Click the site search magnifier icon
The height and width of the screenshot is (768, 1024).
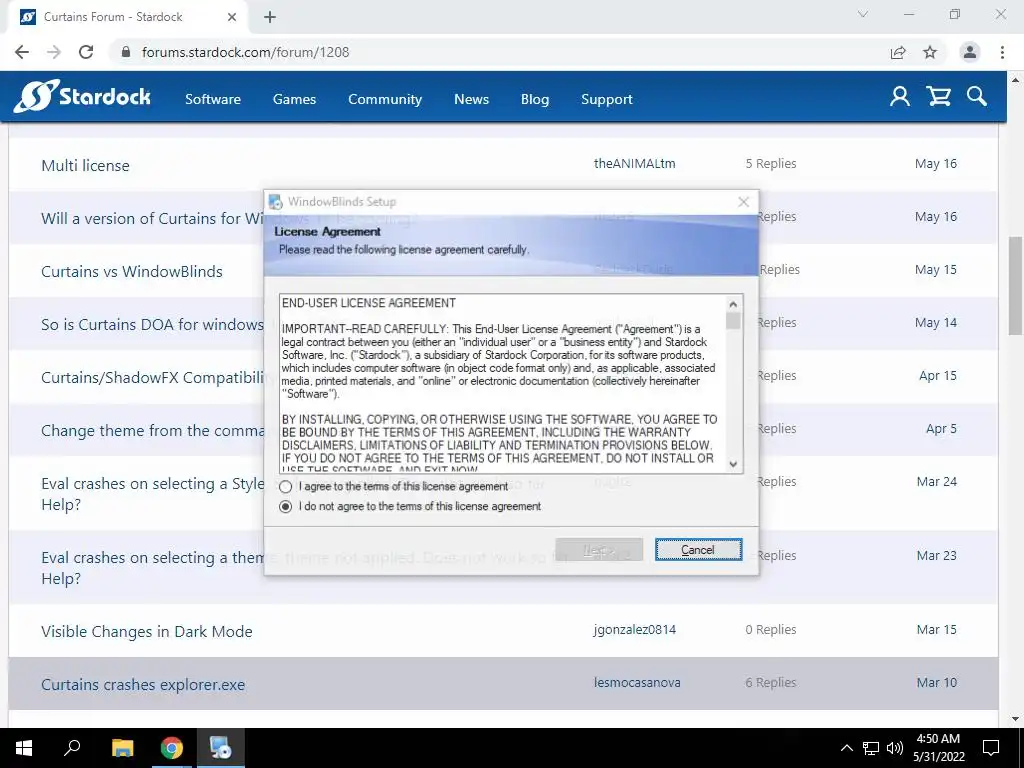[x=977, y=97]
